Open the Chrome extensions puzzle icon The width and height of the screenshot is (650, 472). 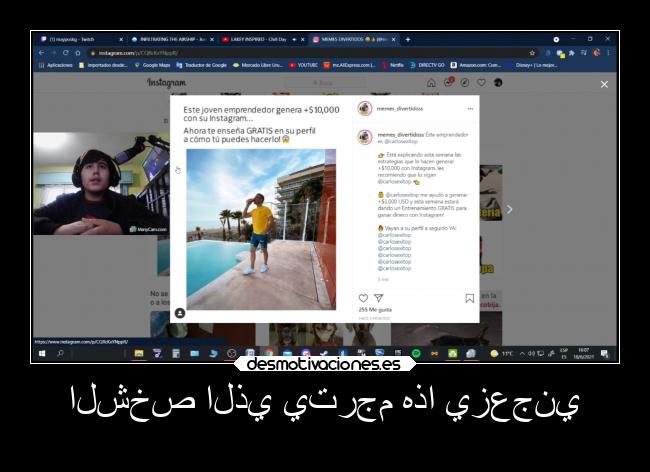pos(572,53)
